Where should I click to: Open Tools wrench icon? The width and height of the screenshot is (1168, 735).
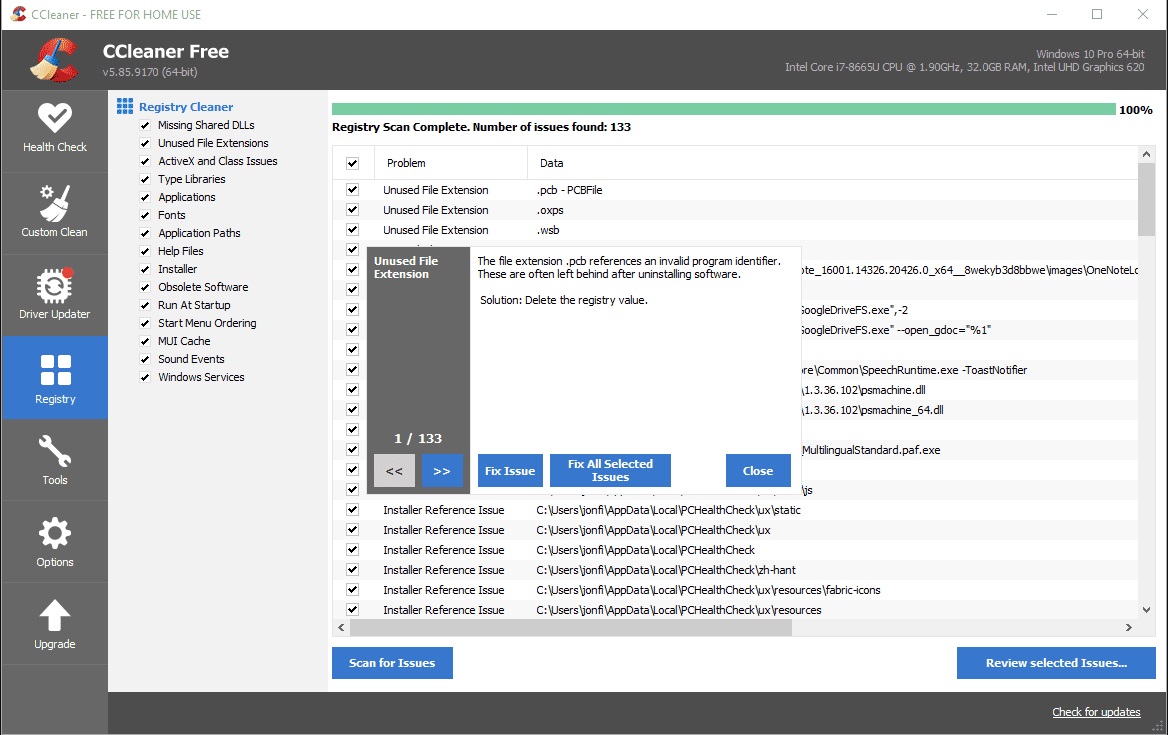(55, 451)
